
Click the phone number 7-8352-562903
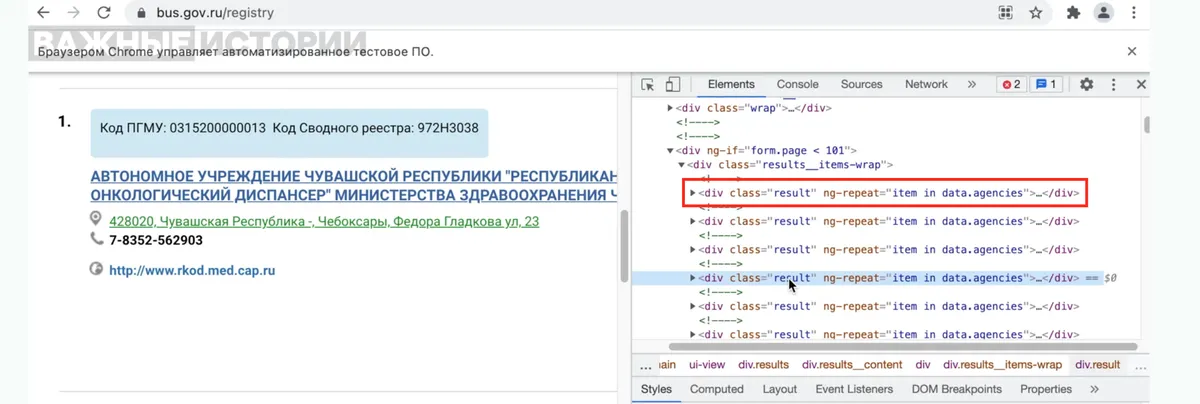click(x=156, y=240)
